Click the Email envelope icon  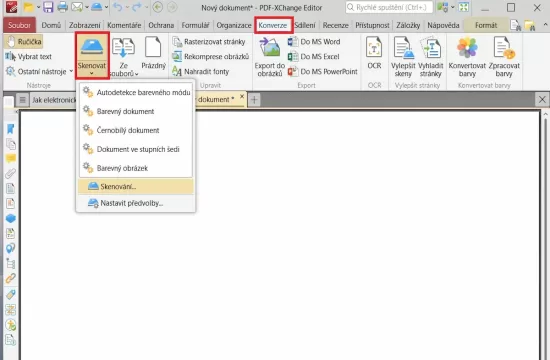[77, 7]
